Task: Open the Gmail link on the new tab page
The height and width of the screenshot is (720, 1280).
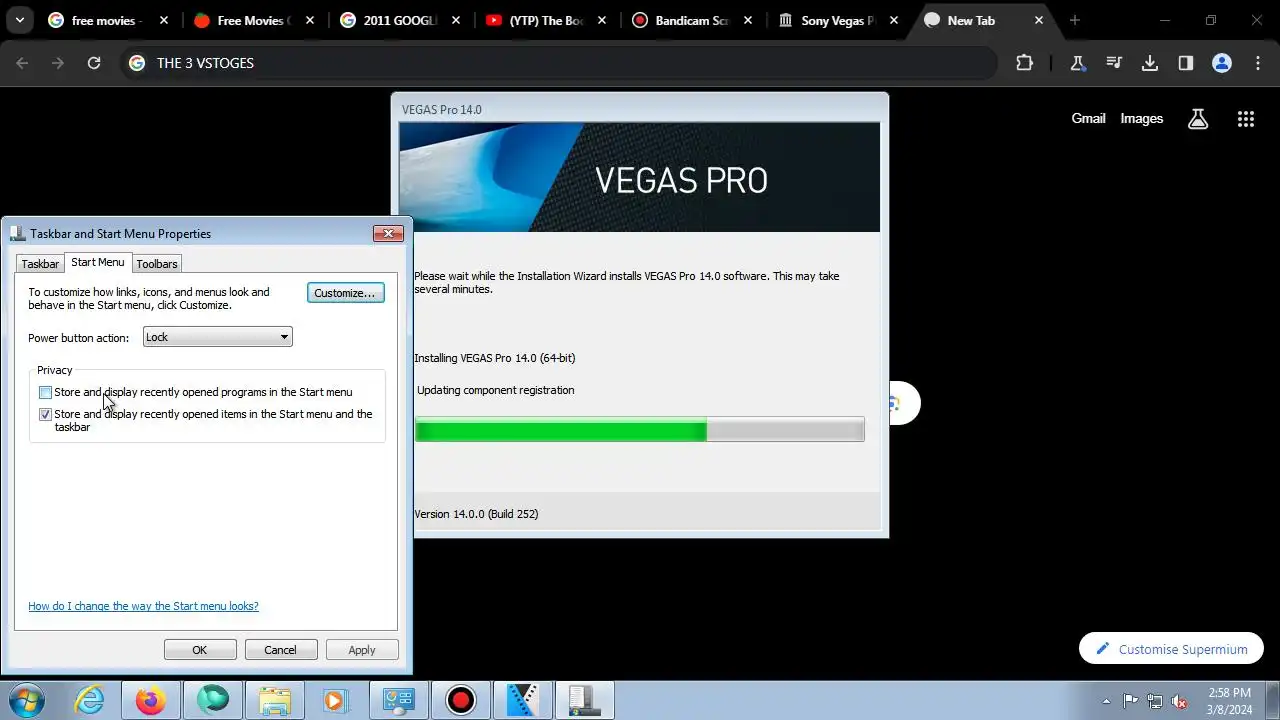Action: tap(1088, 118)
